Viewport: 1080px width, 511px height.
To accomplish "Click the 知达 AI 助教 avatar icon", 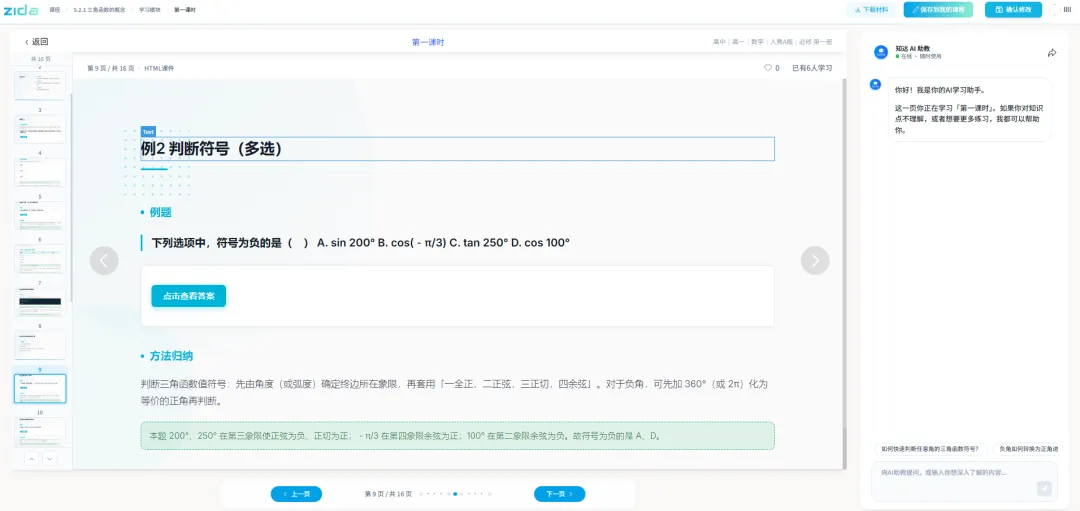I will 880,52.
